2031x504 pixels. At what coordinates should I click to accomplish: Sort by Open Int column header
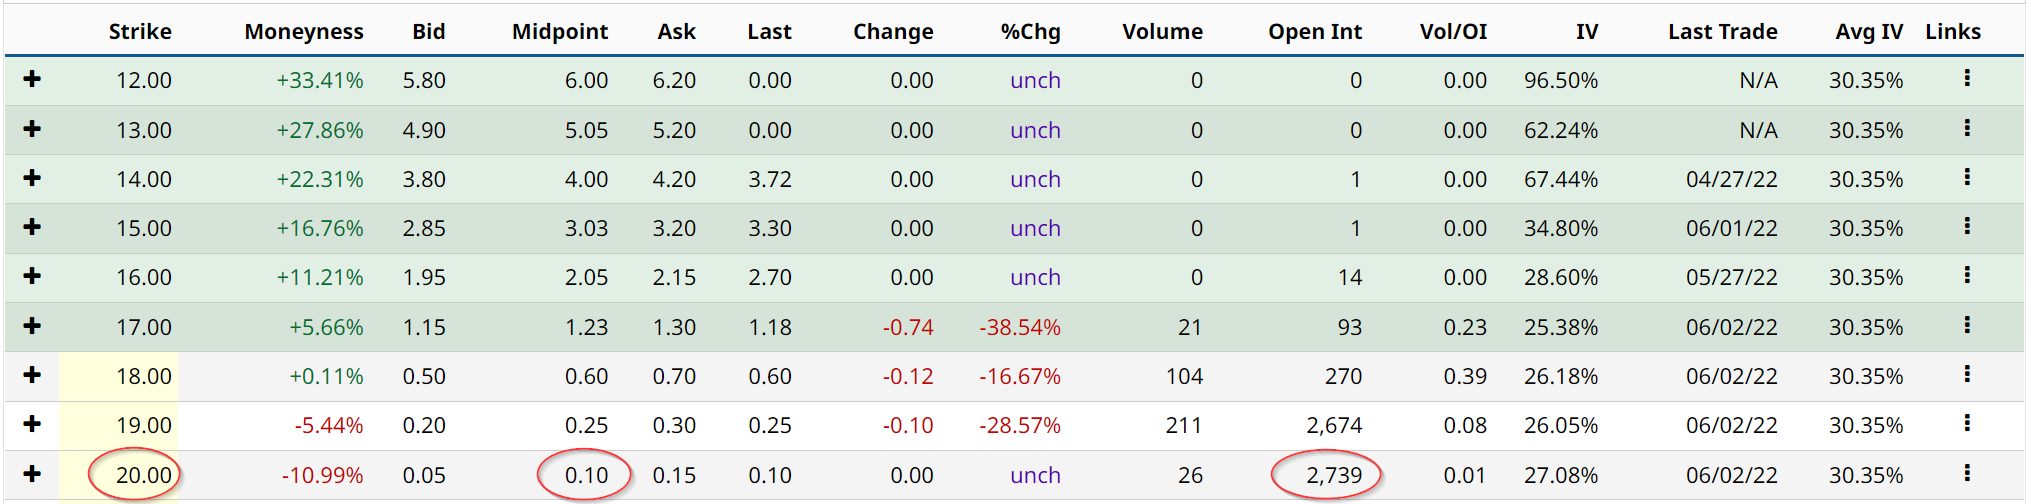[1314, 31]
